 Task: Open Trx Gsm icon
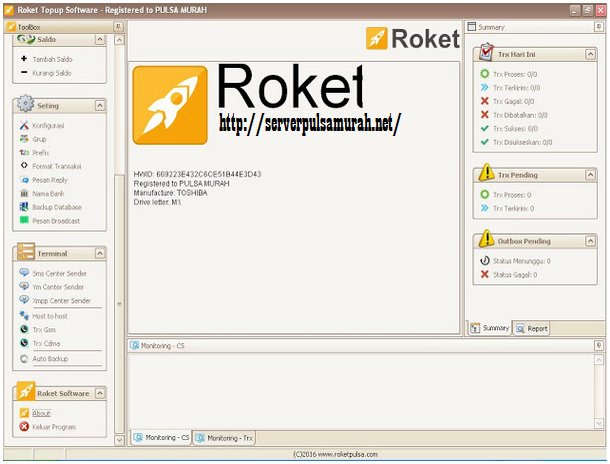[x=24, y=329]
